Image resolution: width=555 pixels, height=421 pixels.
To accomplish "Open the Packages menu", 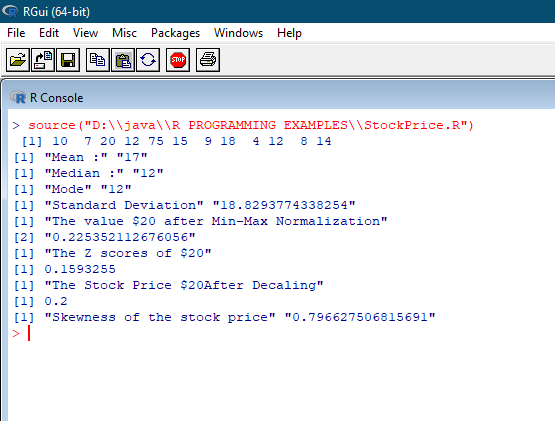I will tap(175, 33).
